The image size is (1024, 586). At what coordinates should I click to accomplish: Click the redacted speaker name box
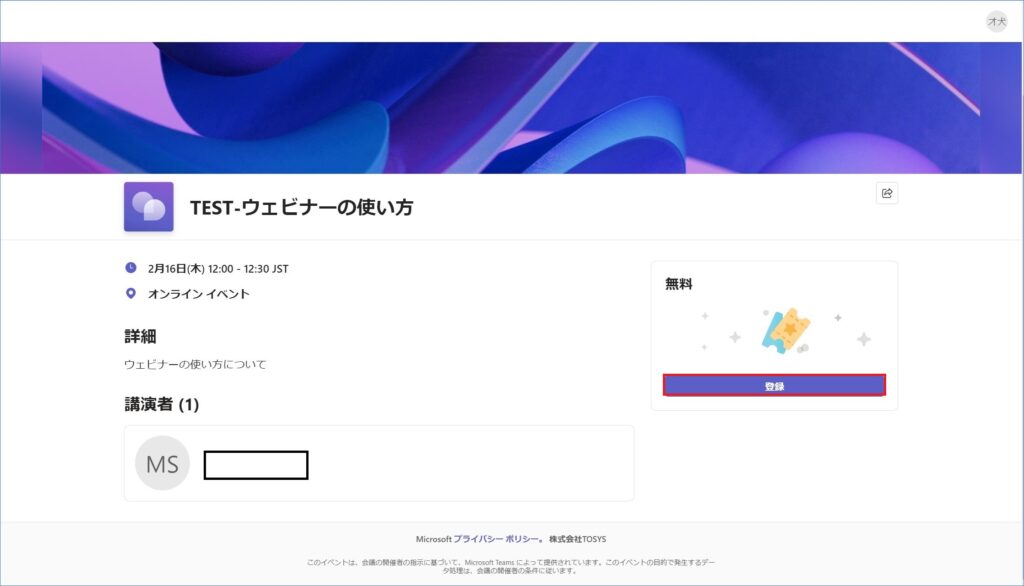pos(256,465)
